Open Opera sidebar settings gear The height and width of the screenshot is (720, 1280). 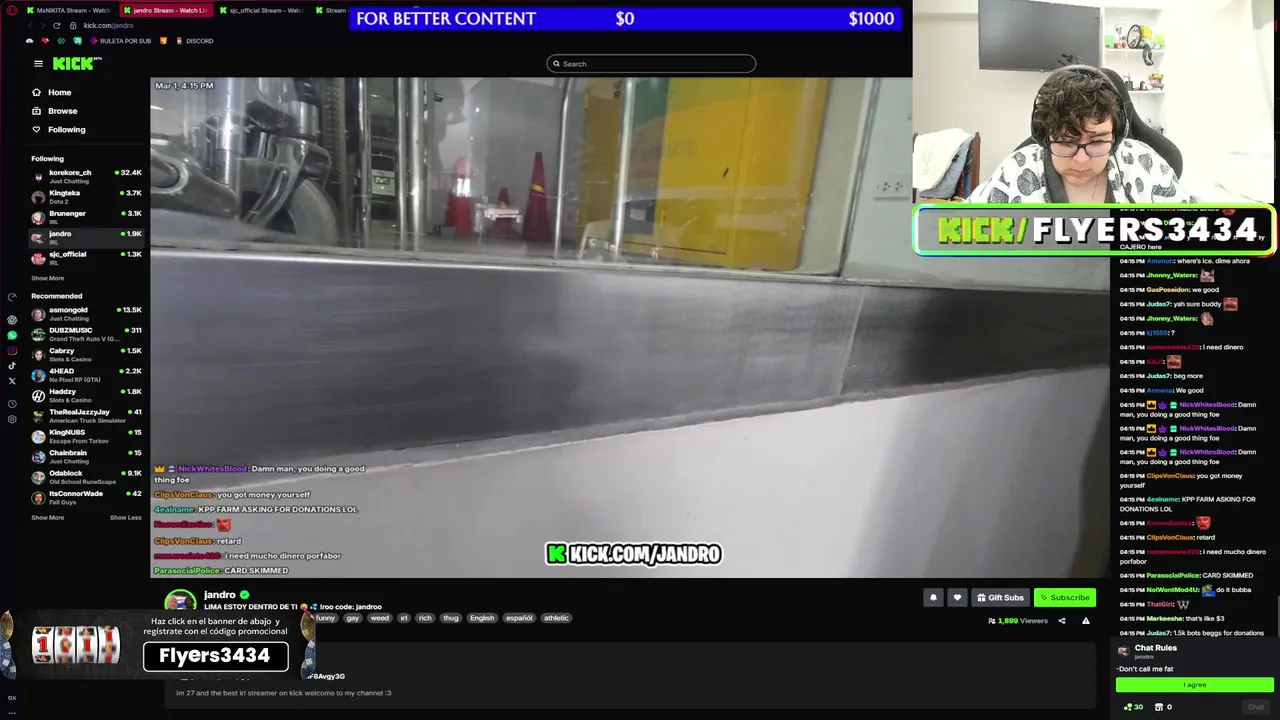click(x=12, y=419)
